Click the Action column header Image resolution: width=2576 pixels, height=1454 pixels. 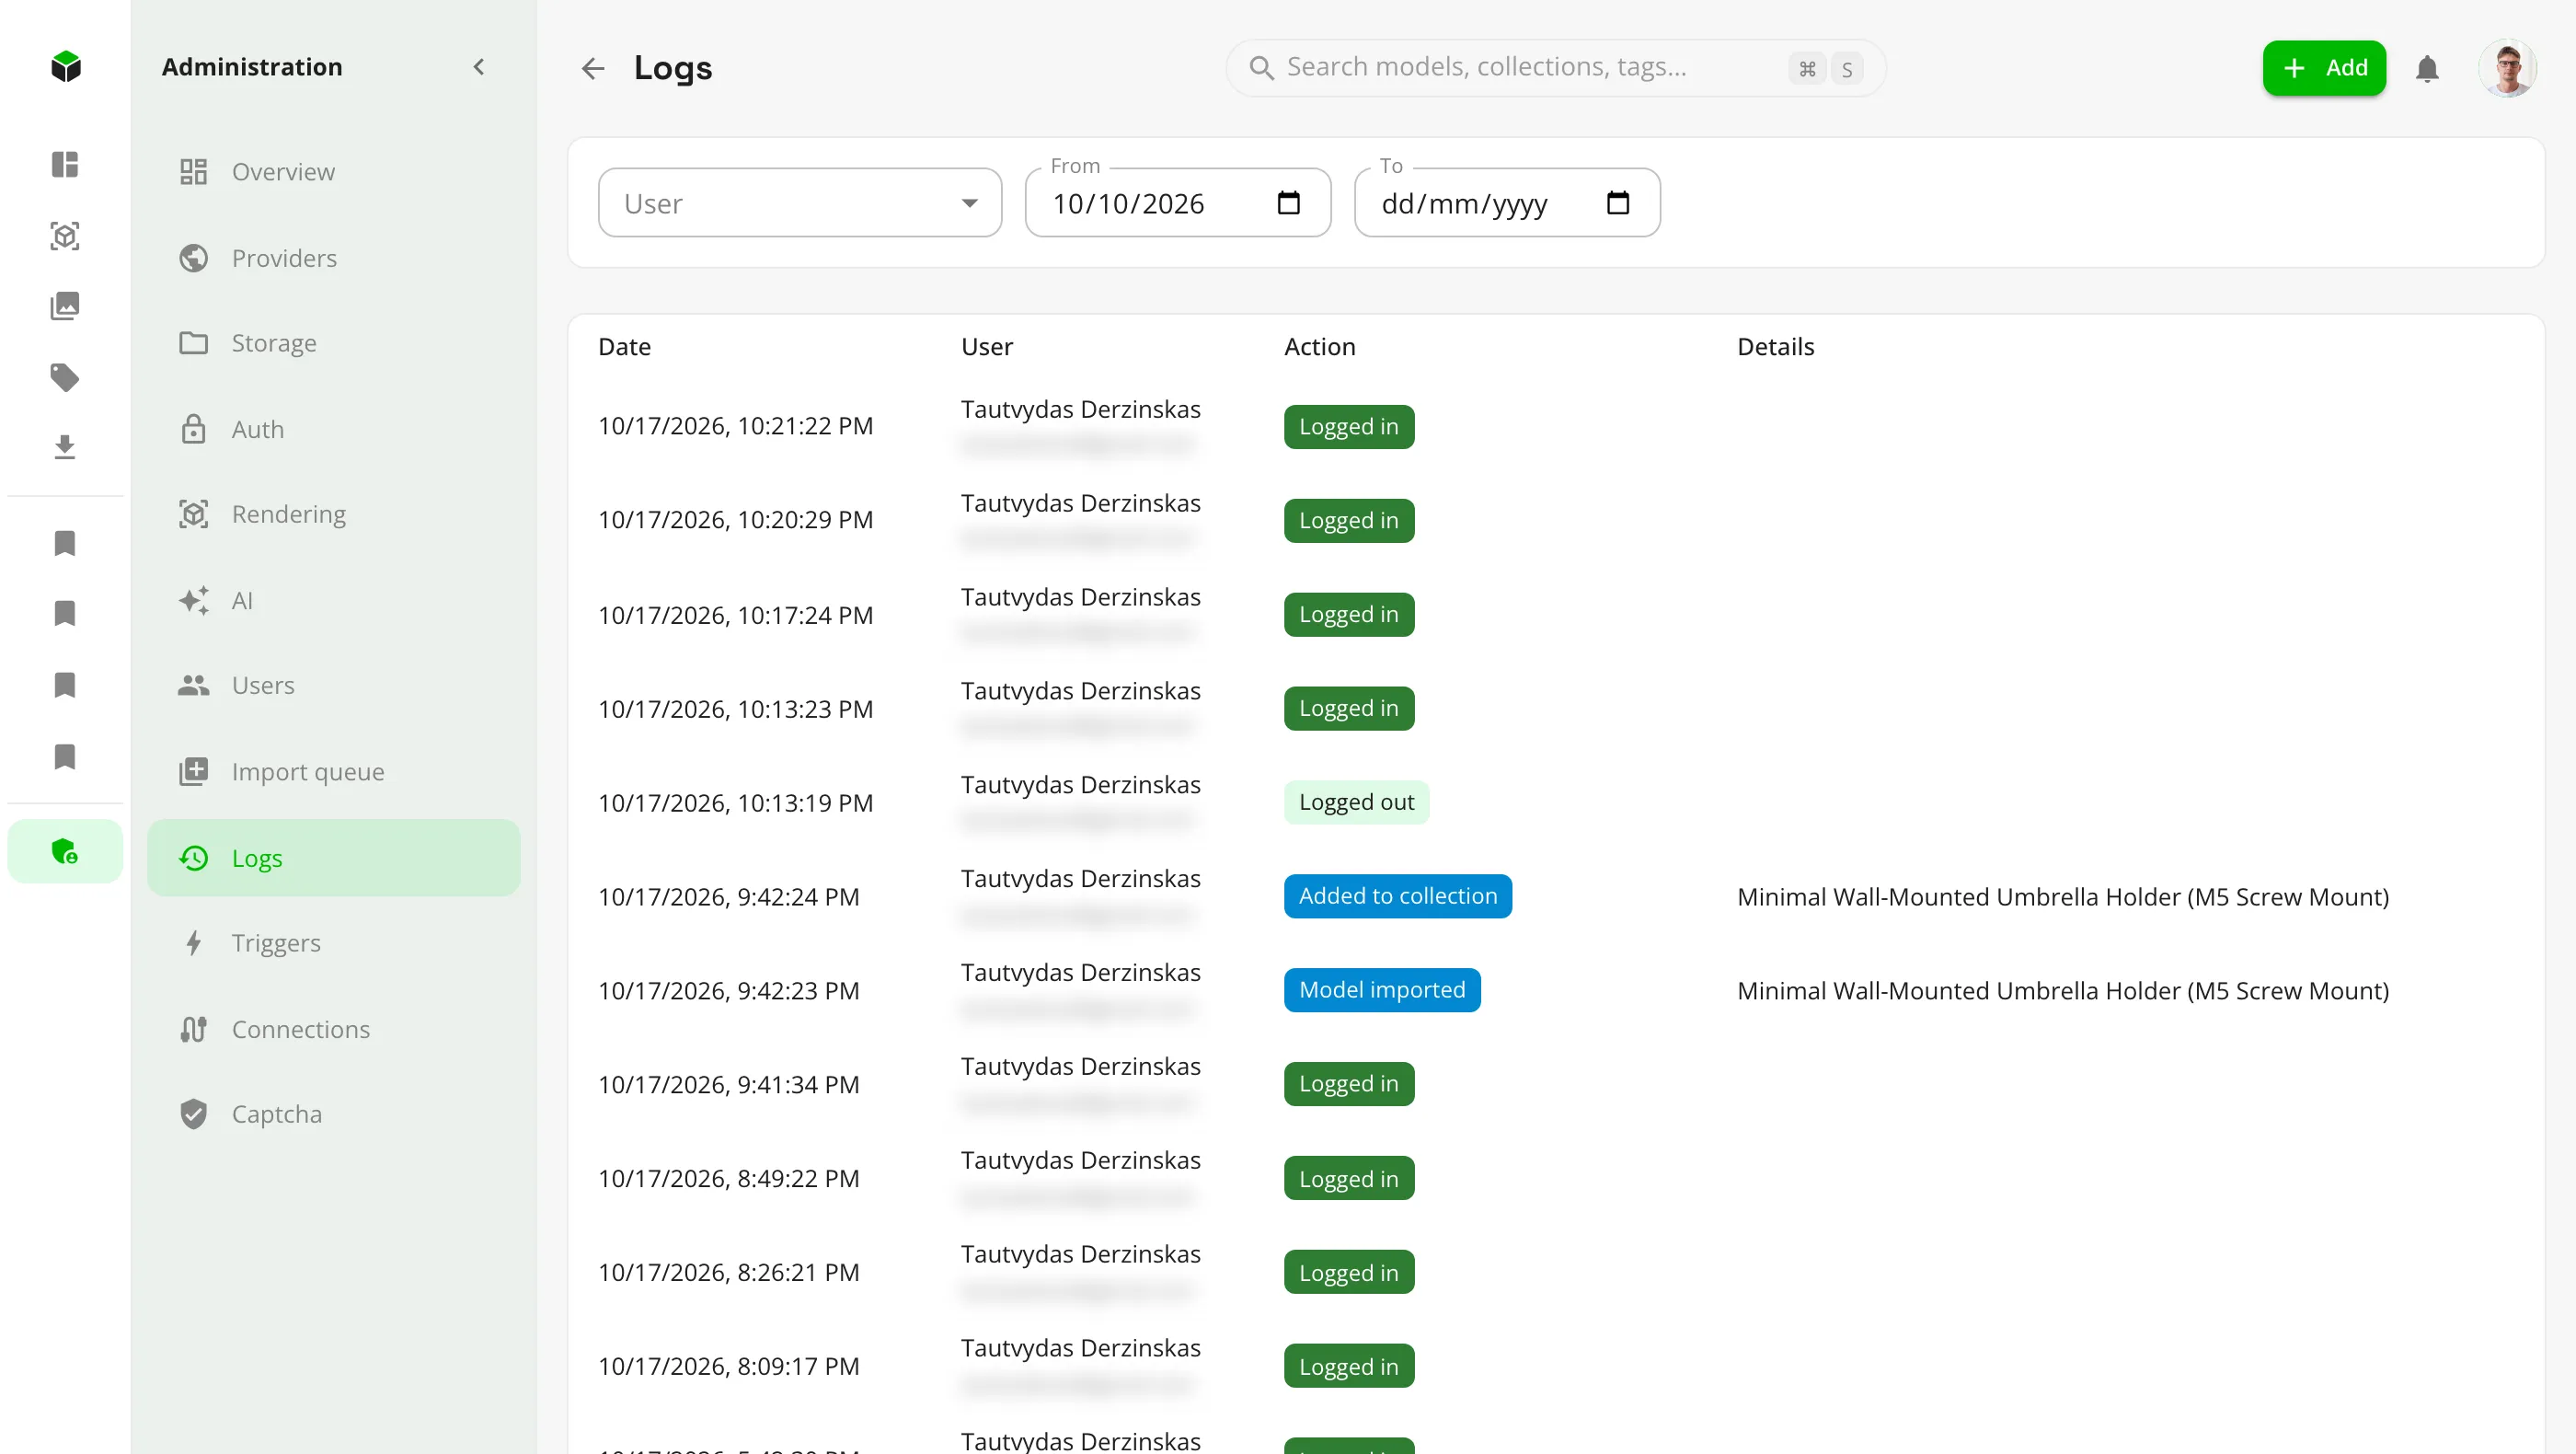1319,347
